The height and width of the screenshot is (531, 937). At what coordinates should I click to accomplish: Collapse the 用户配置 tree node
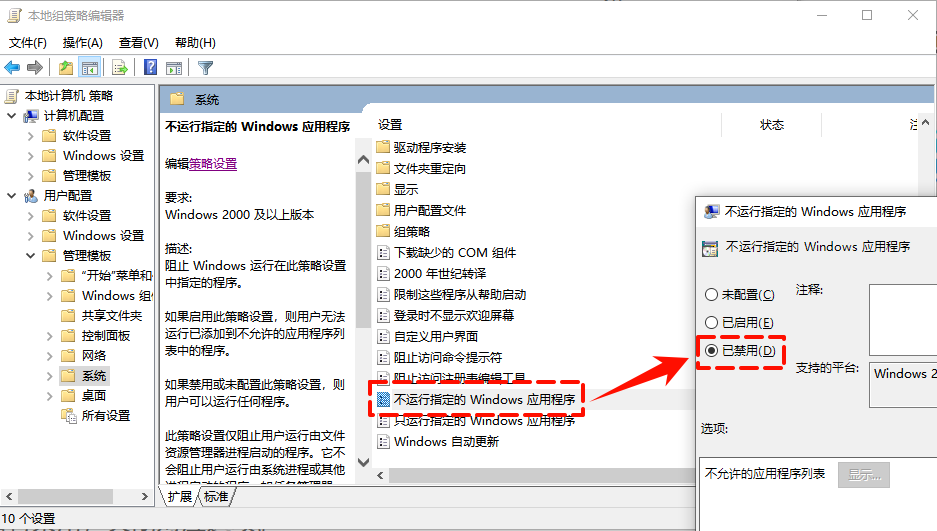click(11, 196)
